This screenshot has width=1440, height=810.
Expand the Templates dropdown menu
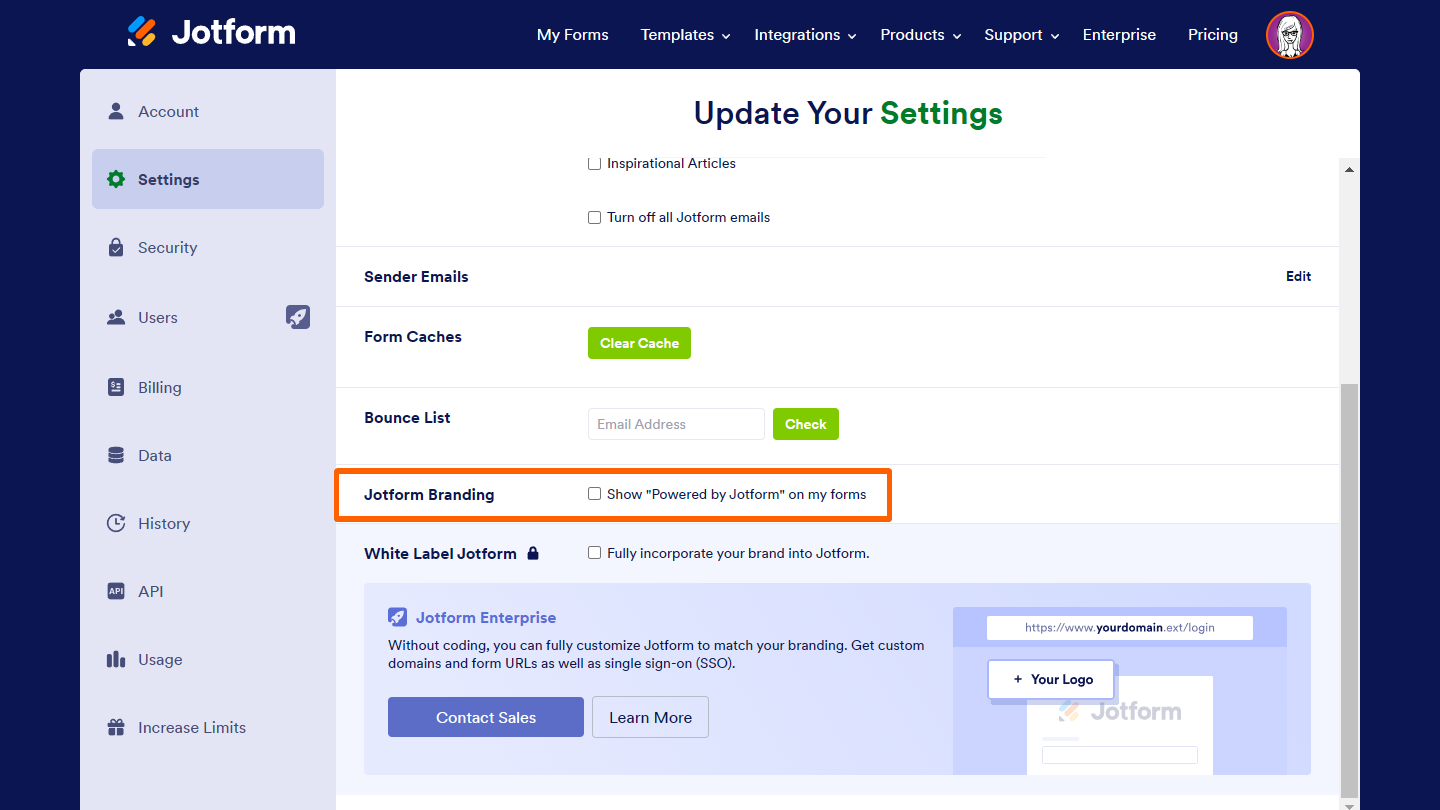[x=686, y=35]
